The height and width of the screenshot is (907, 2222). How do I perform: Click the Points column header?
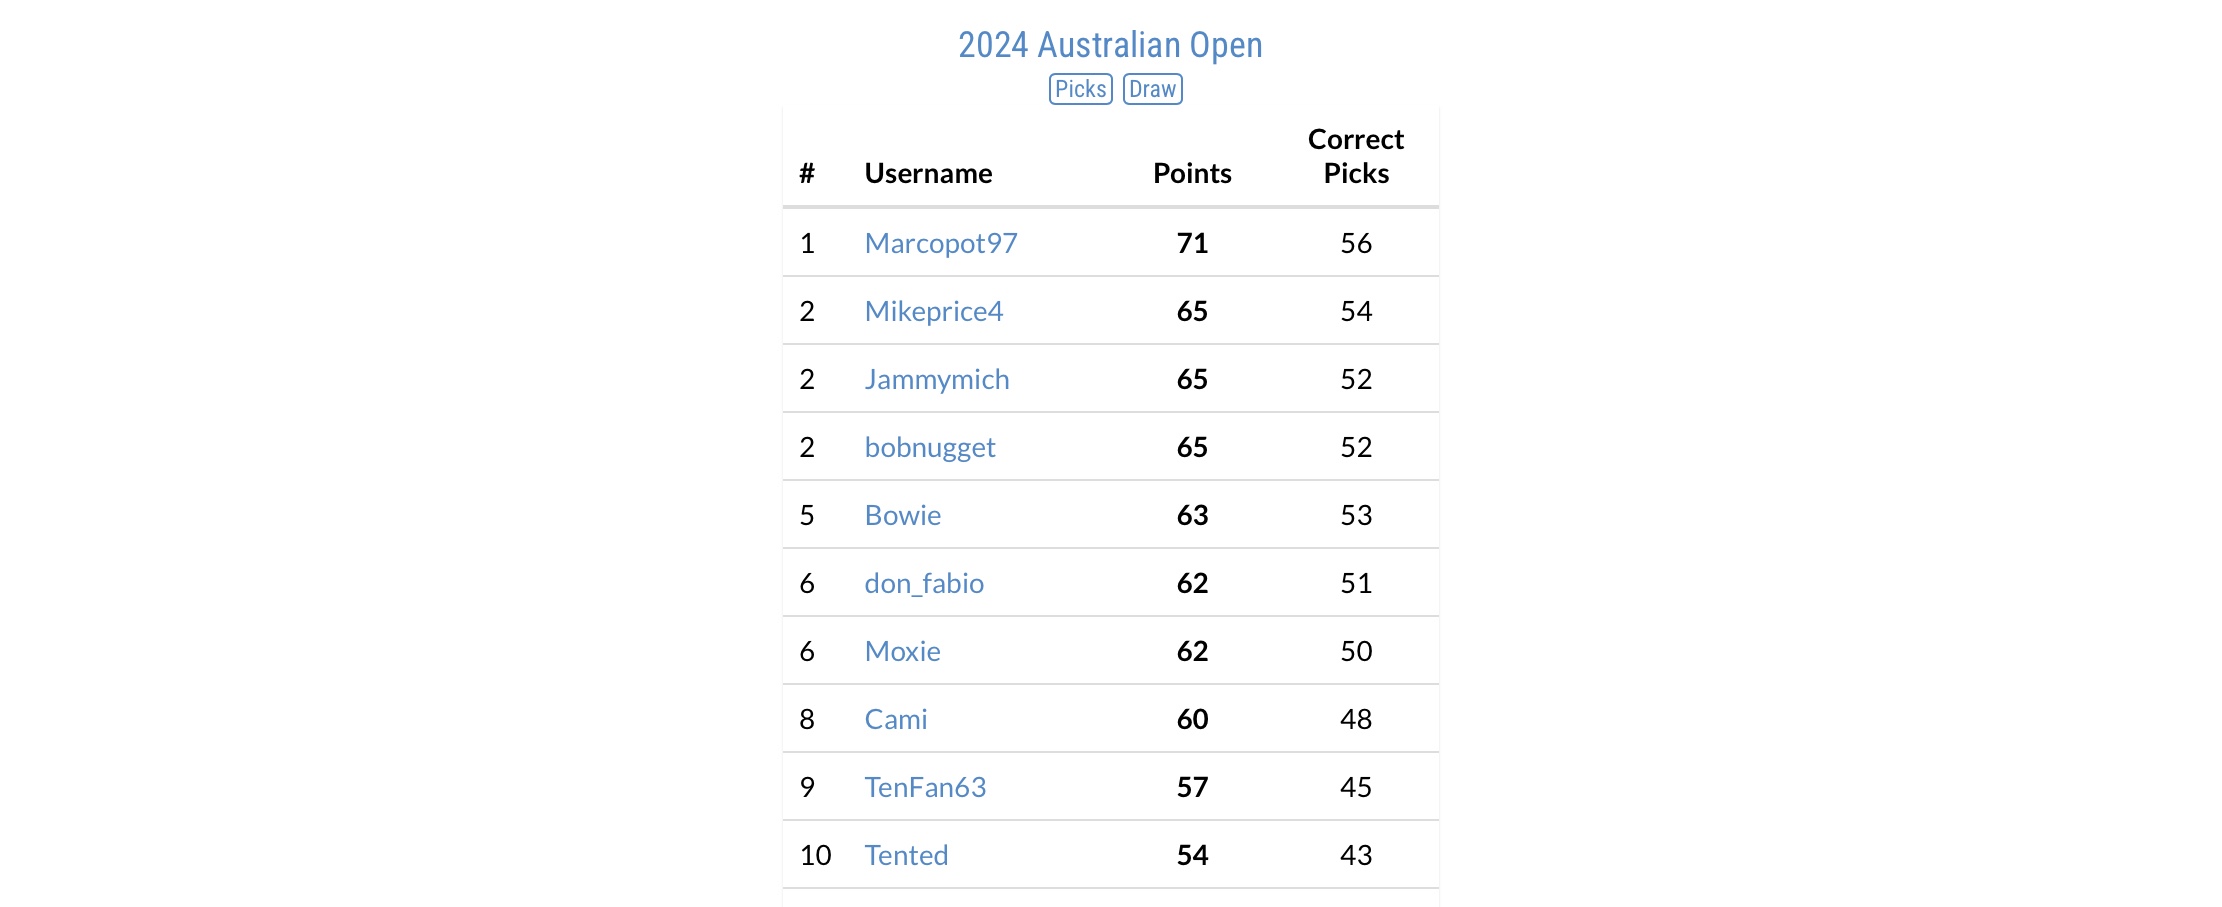1192,173
